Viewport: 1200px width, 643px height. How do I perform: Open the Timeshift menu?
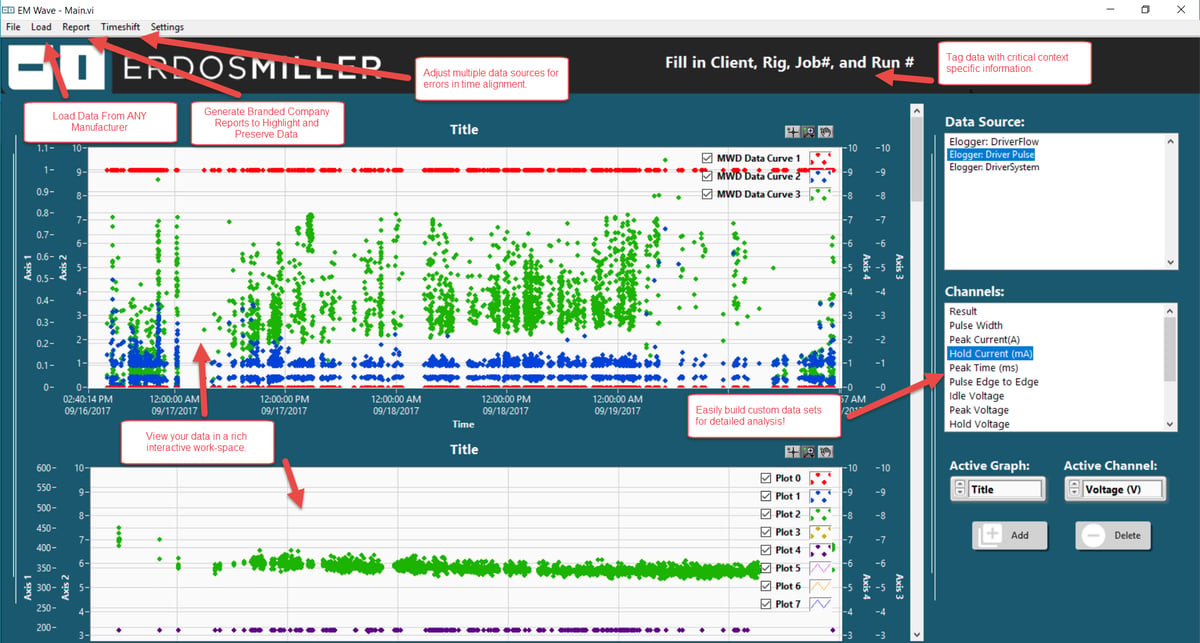click(121, 27)
